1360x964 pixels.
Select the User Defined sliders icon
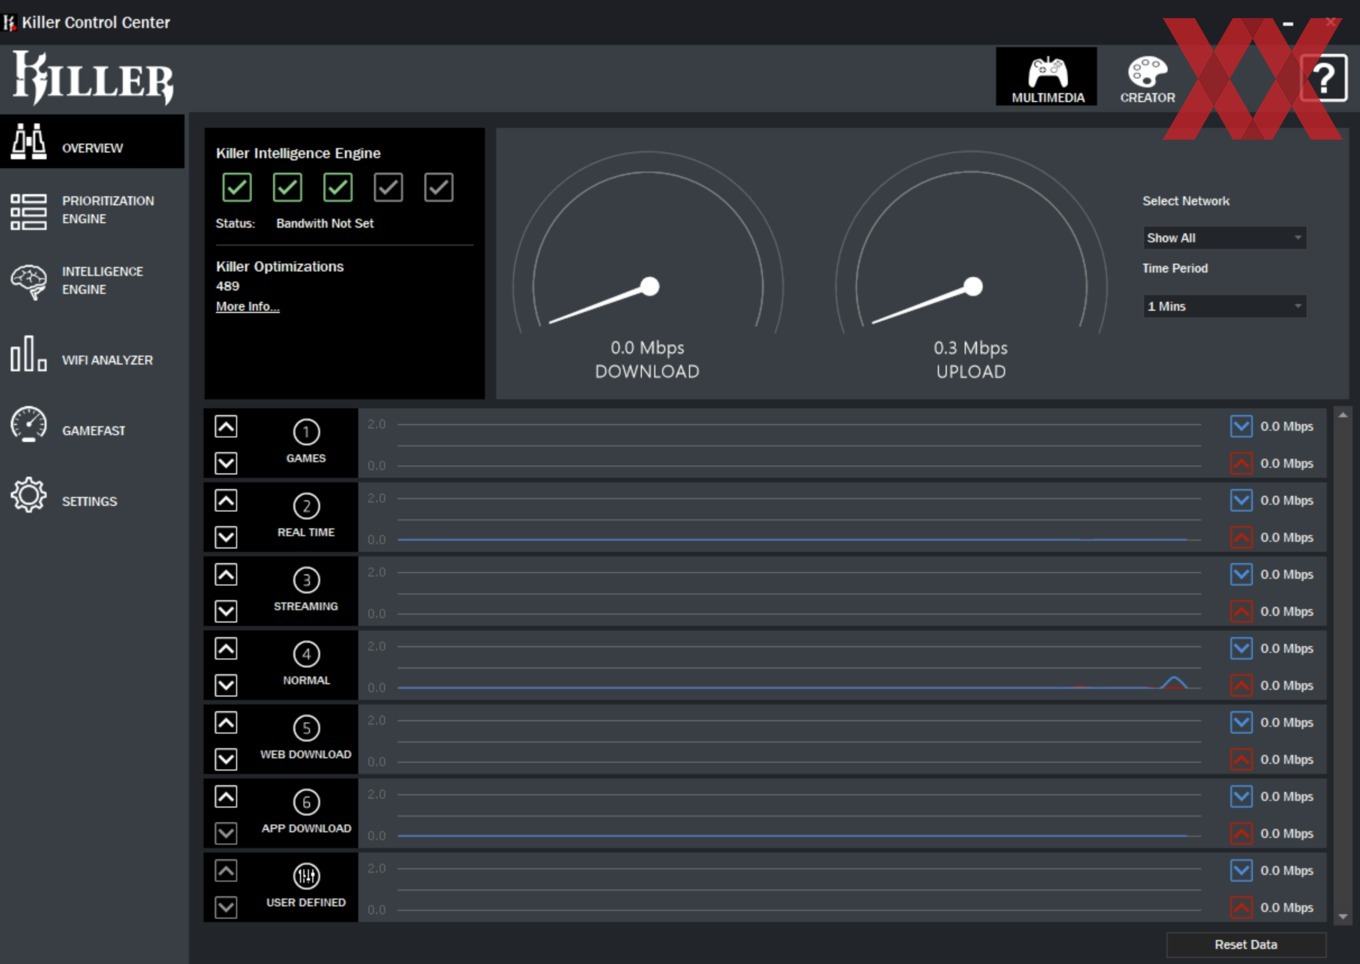coord(306,876)
